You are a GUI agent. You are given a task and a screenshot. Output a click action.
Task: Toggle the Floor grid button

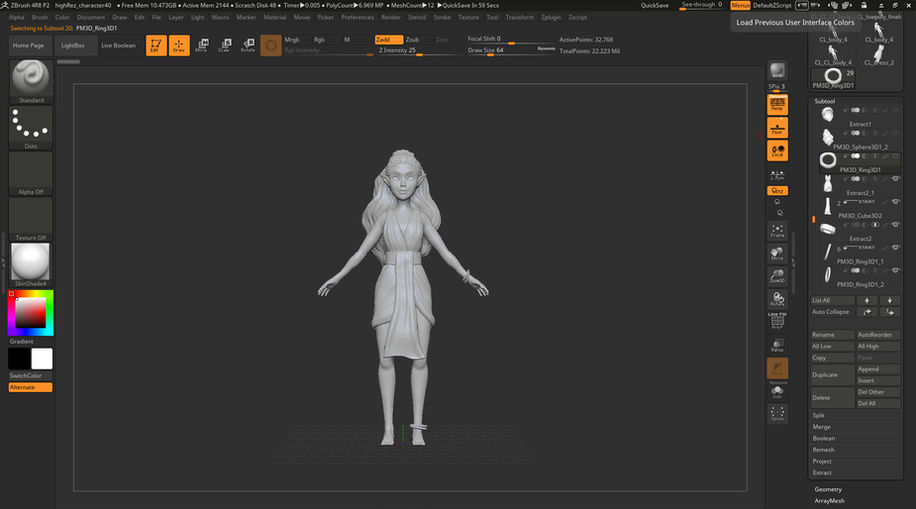pos(777,127)
